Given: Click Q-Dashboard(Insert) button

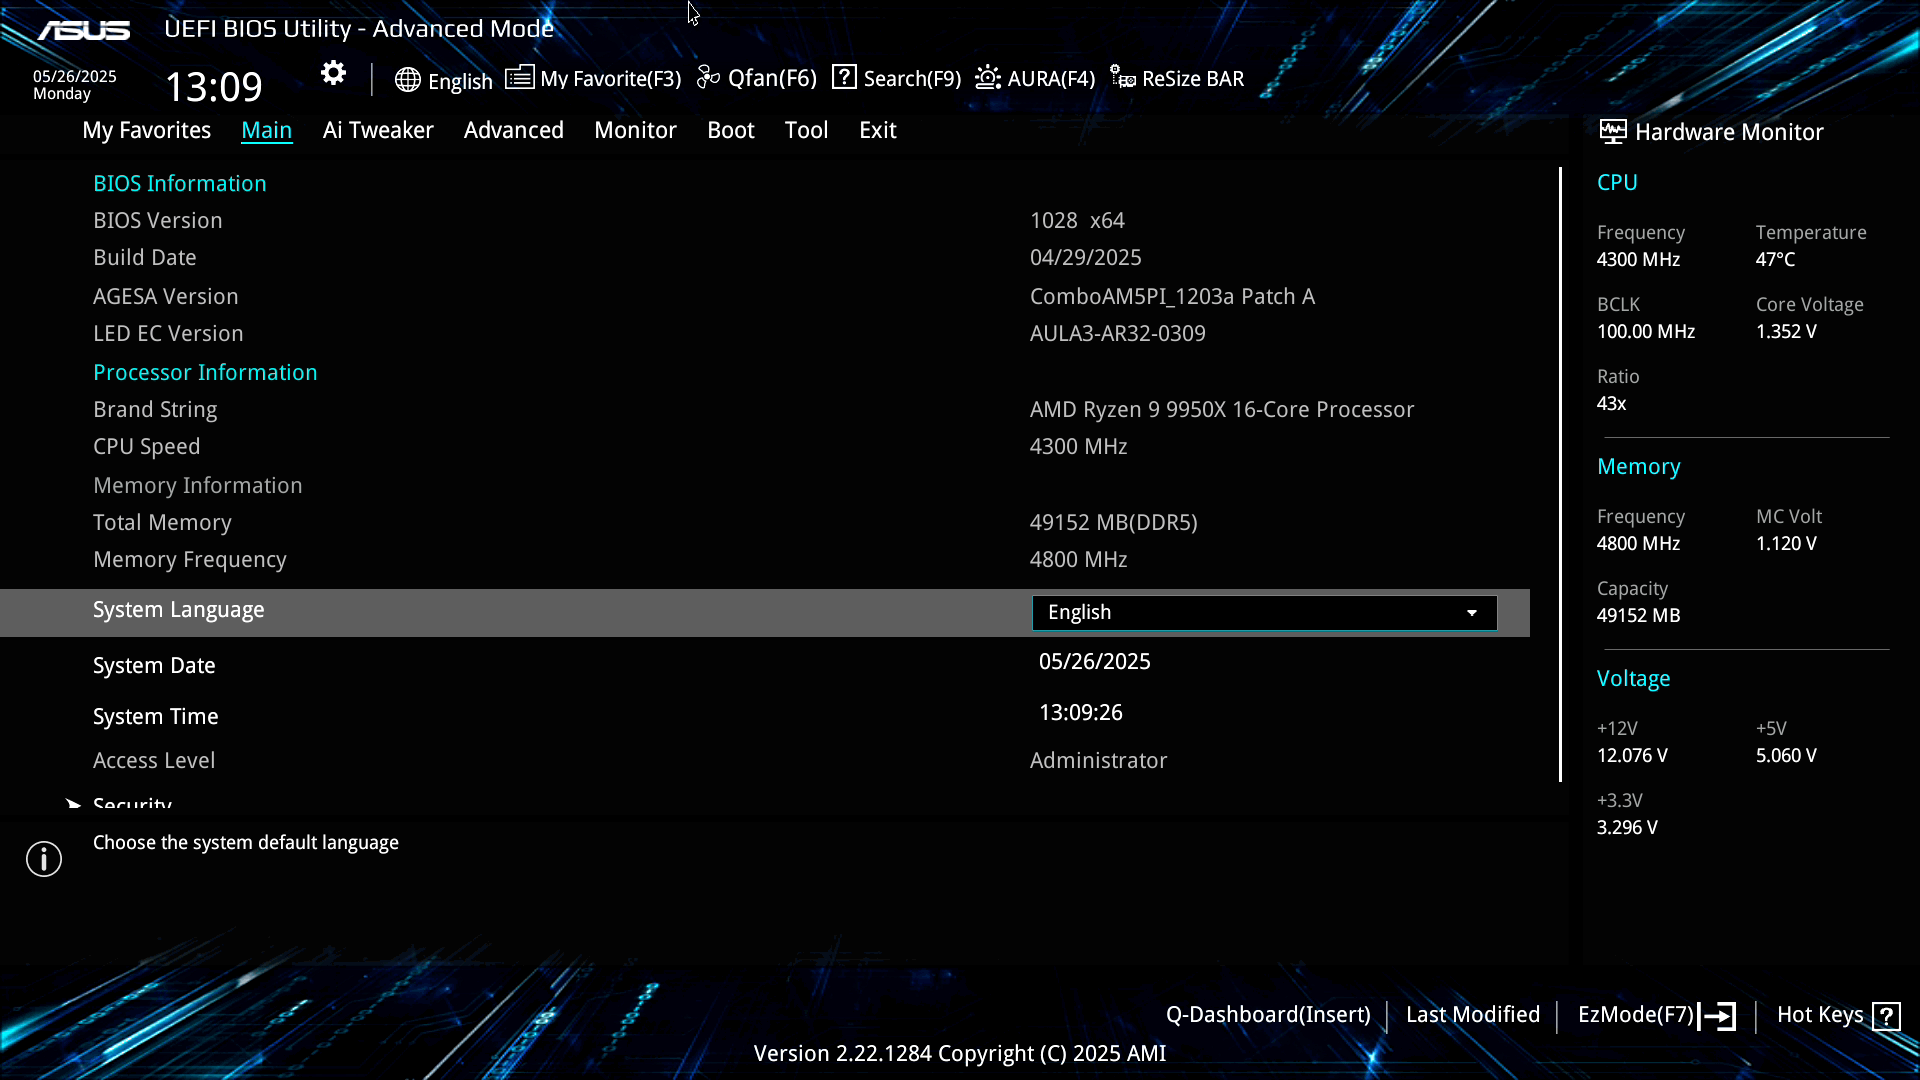Looking at the screenshot, I should (1267, 1015).
